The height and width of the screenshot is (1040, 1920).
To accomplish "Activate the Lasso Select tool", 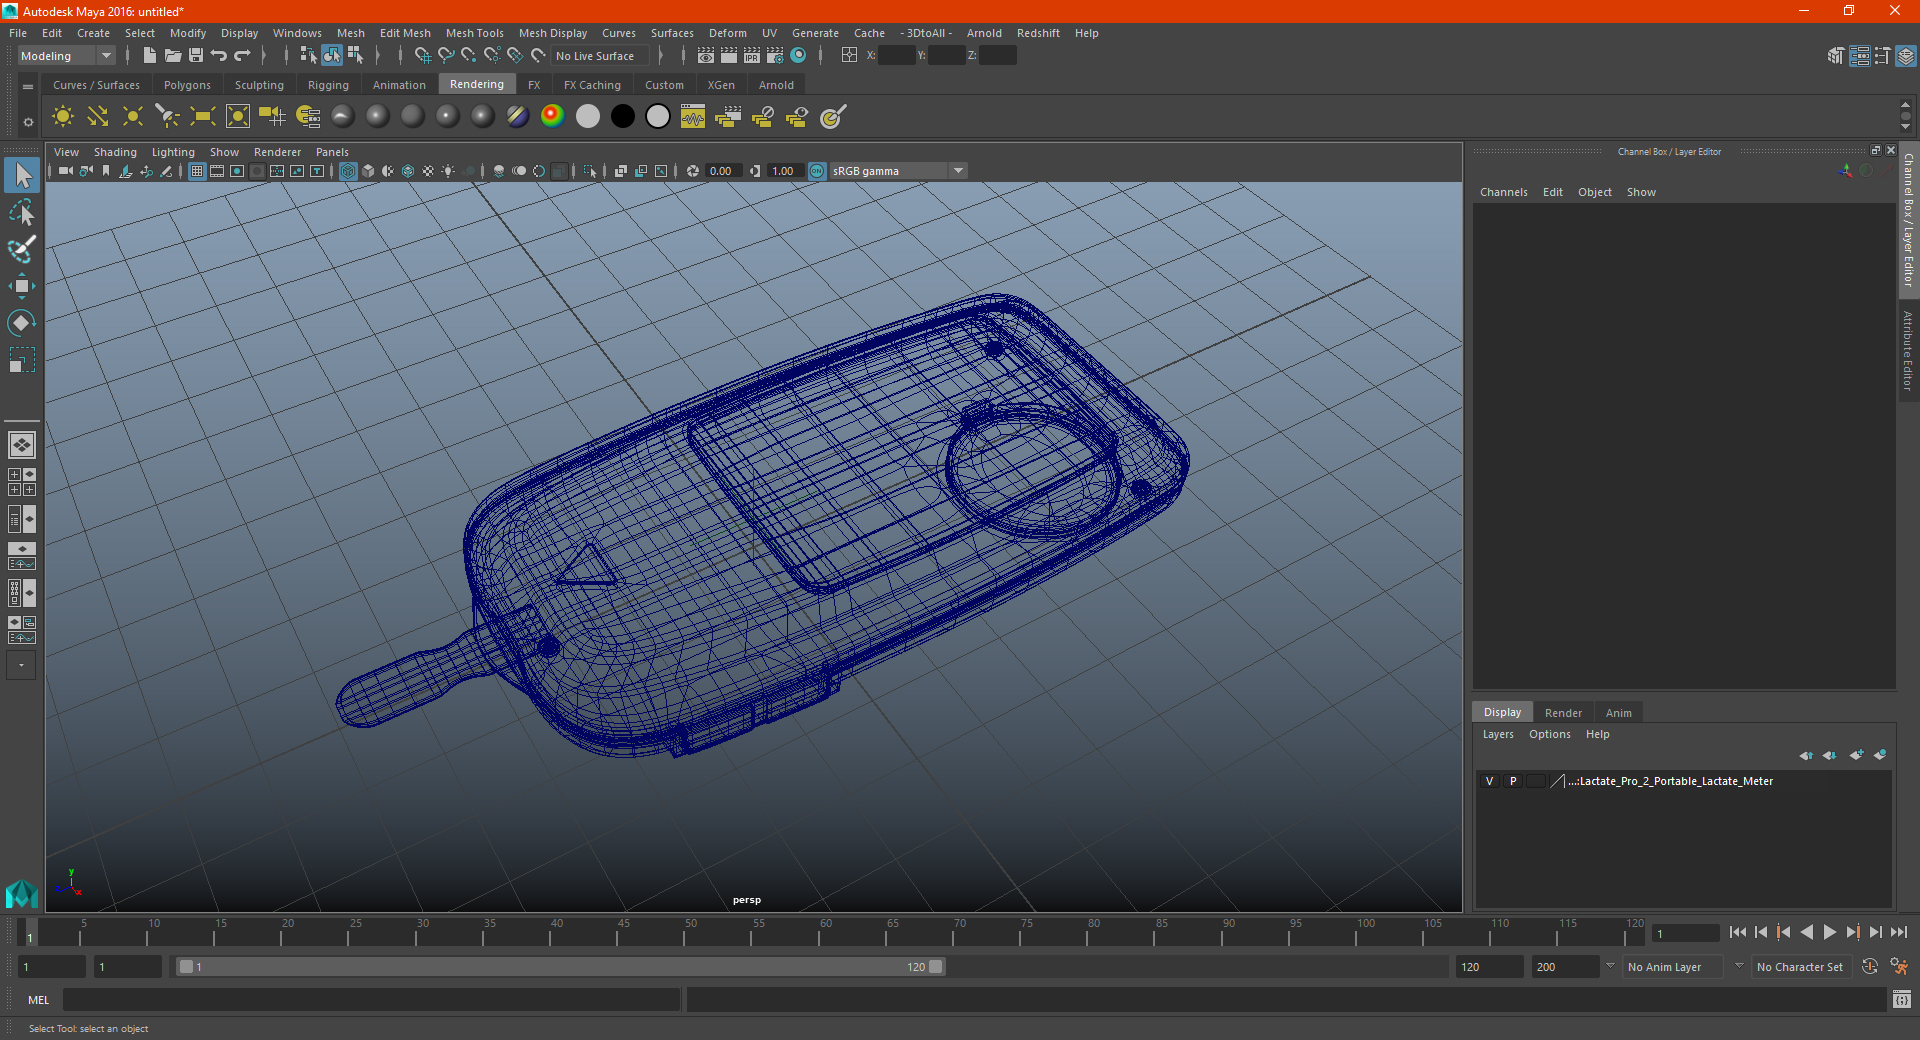I will [x=22, y=212].
